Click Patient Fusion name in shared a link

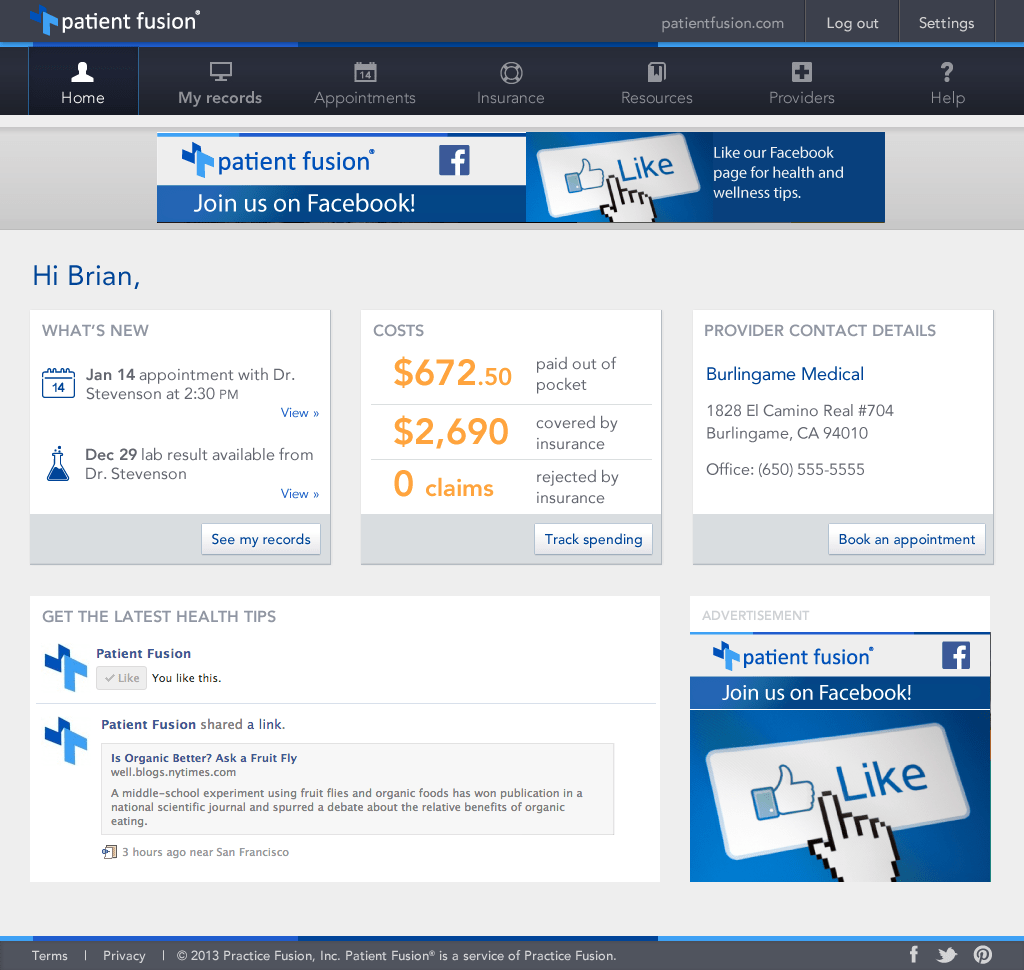coord(148,724)
